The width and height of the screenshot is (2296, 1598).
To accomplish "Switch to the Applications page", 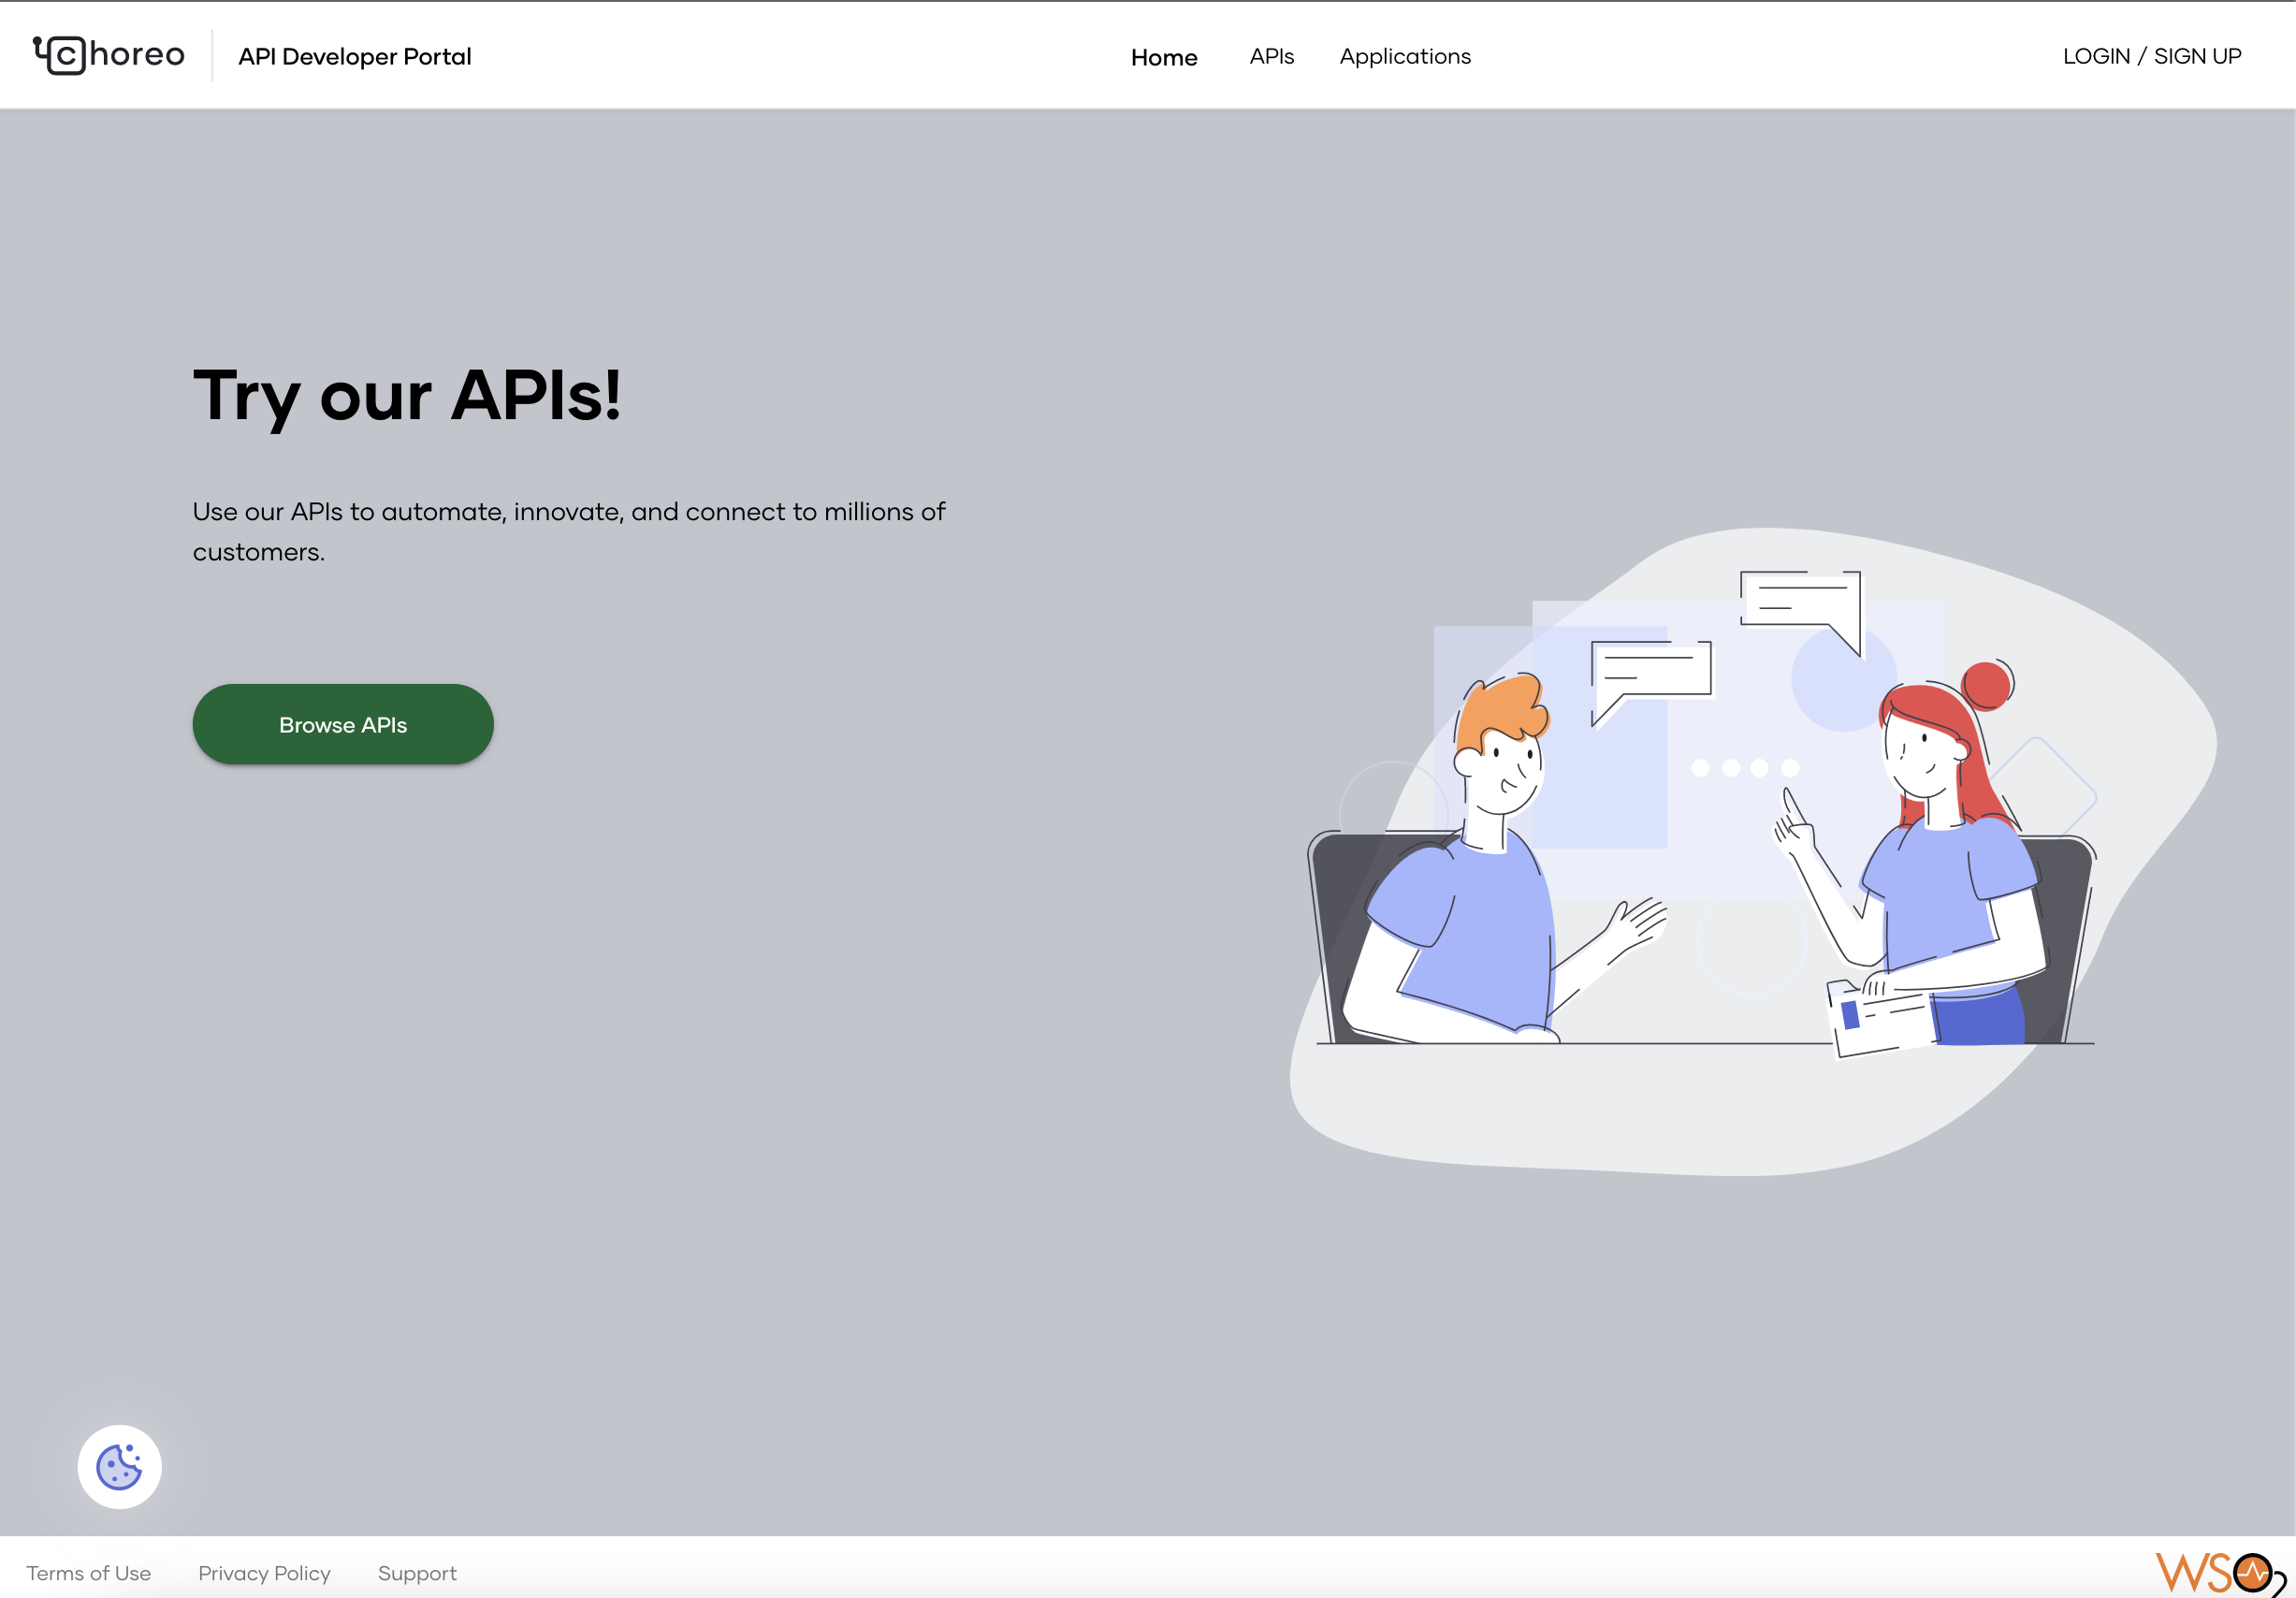I will (1405, 56).
